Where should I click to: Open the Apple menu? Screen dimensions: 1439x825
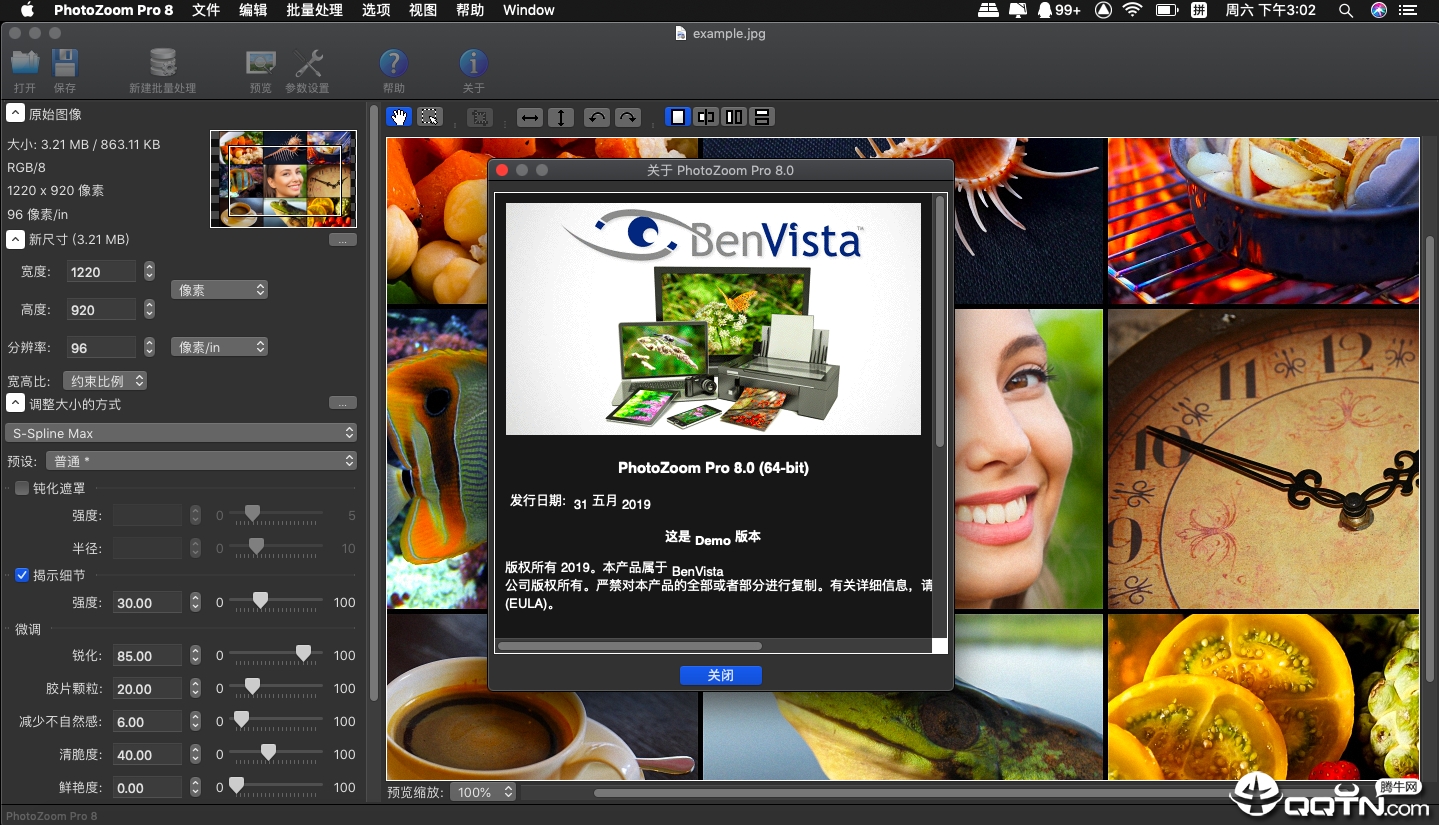point(27,10)
